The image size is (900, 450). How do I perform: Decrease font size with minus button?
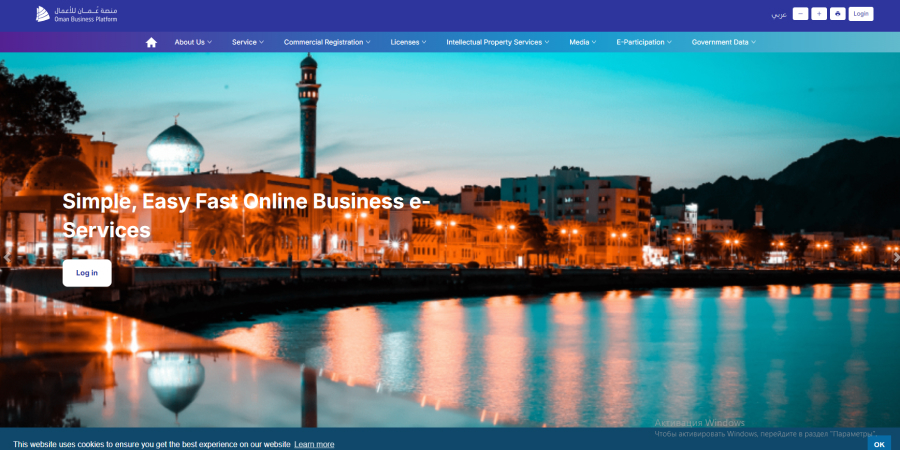coord(800,14)
